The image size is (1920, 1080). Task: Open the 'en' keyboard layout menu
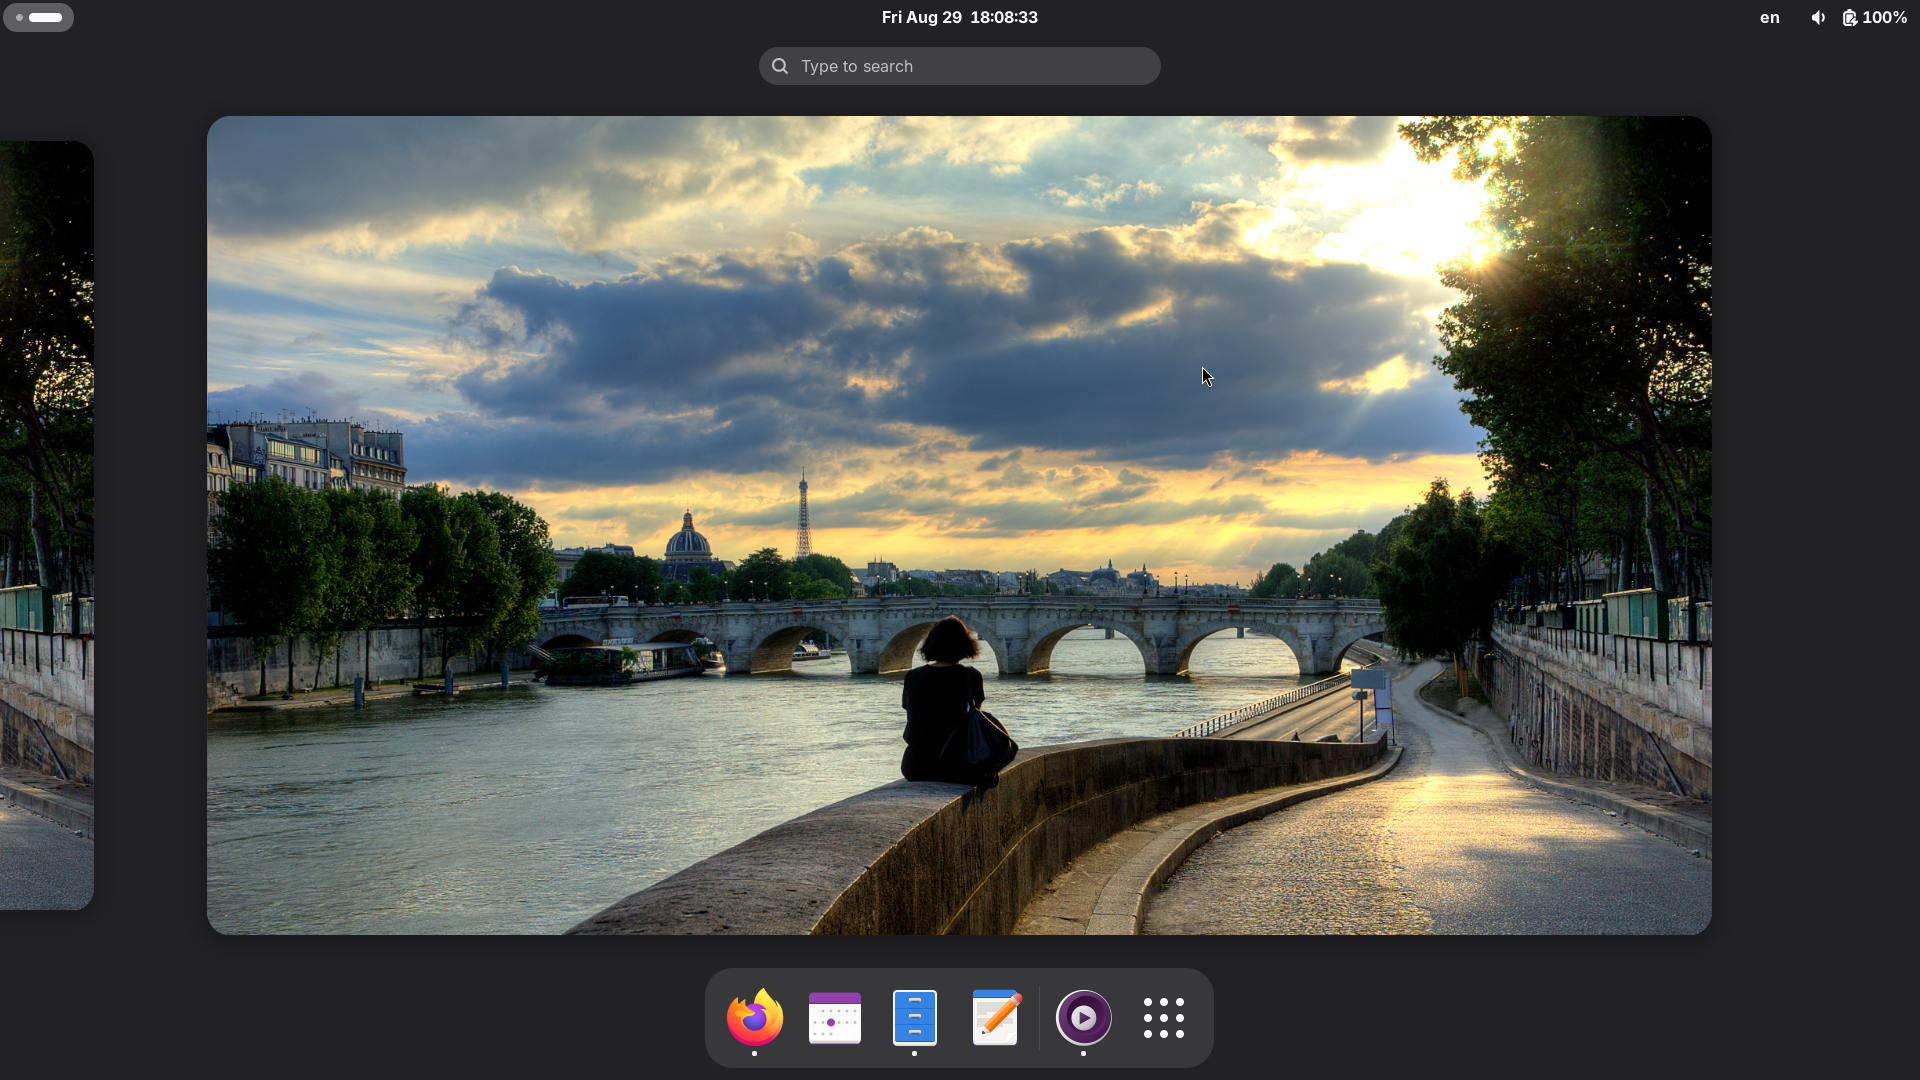coord(1769,17)
